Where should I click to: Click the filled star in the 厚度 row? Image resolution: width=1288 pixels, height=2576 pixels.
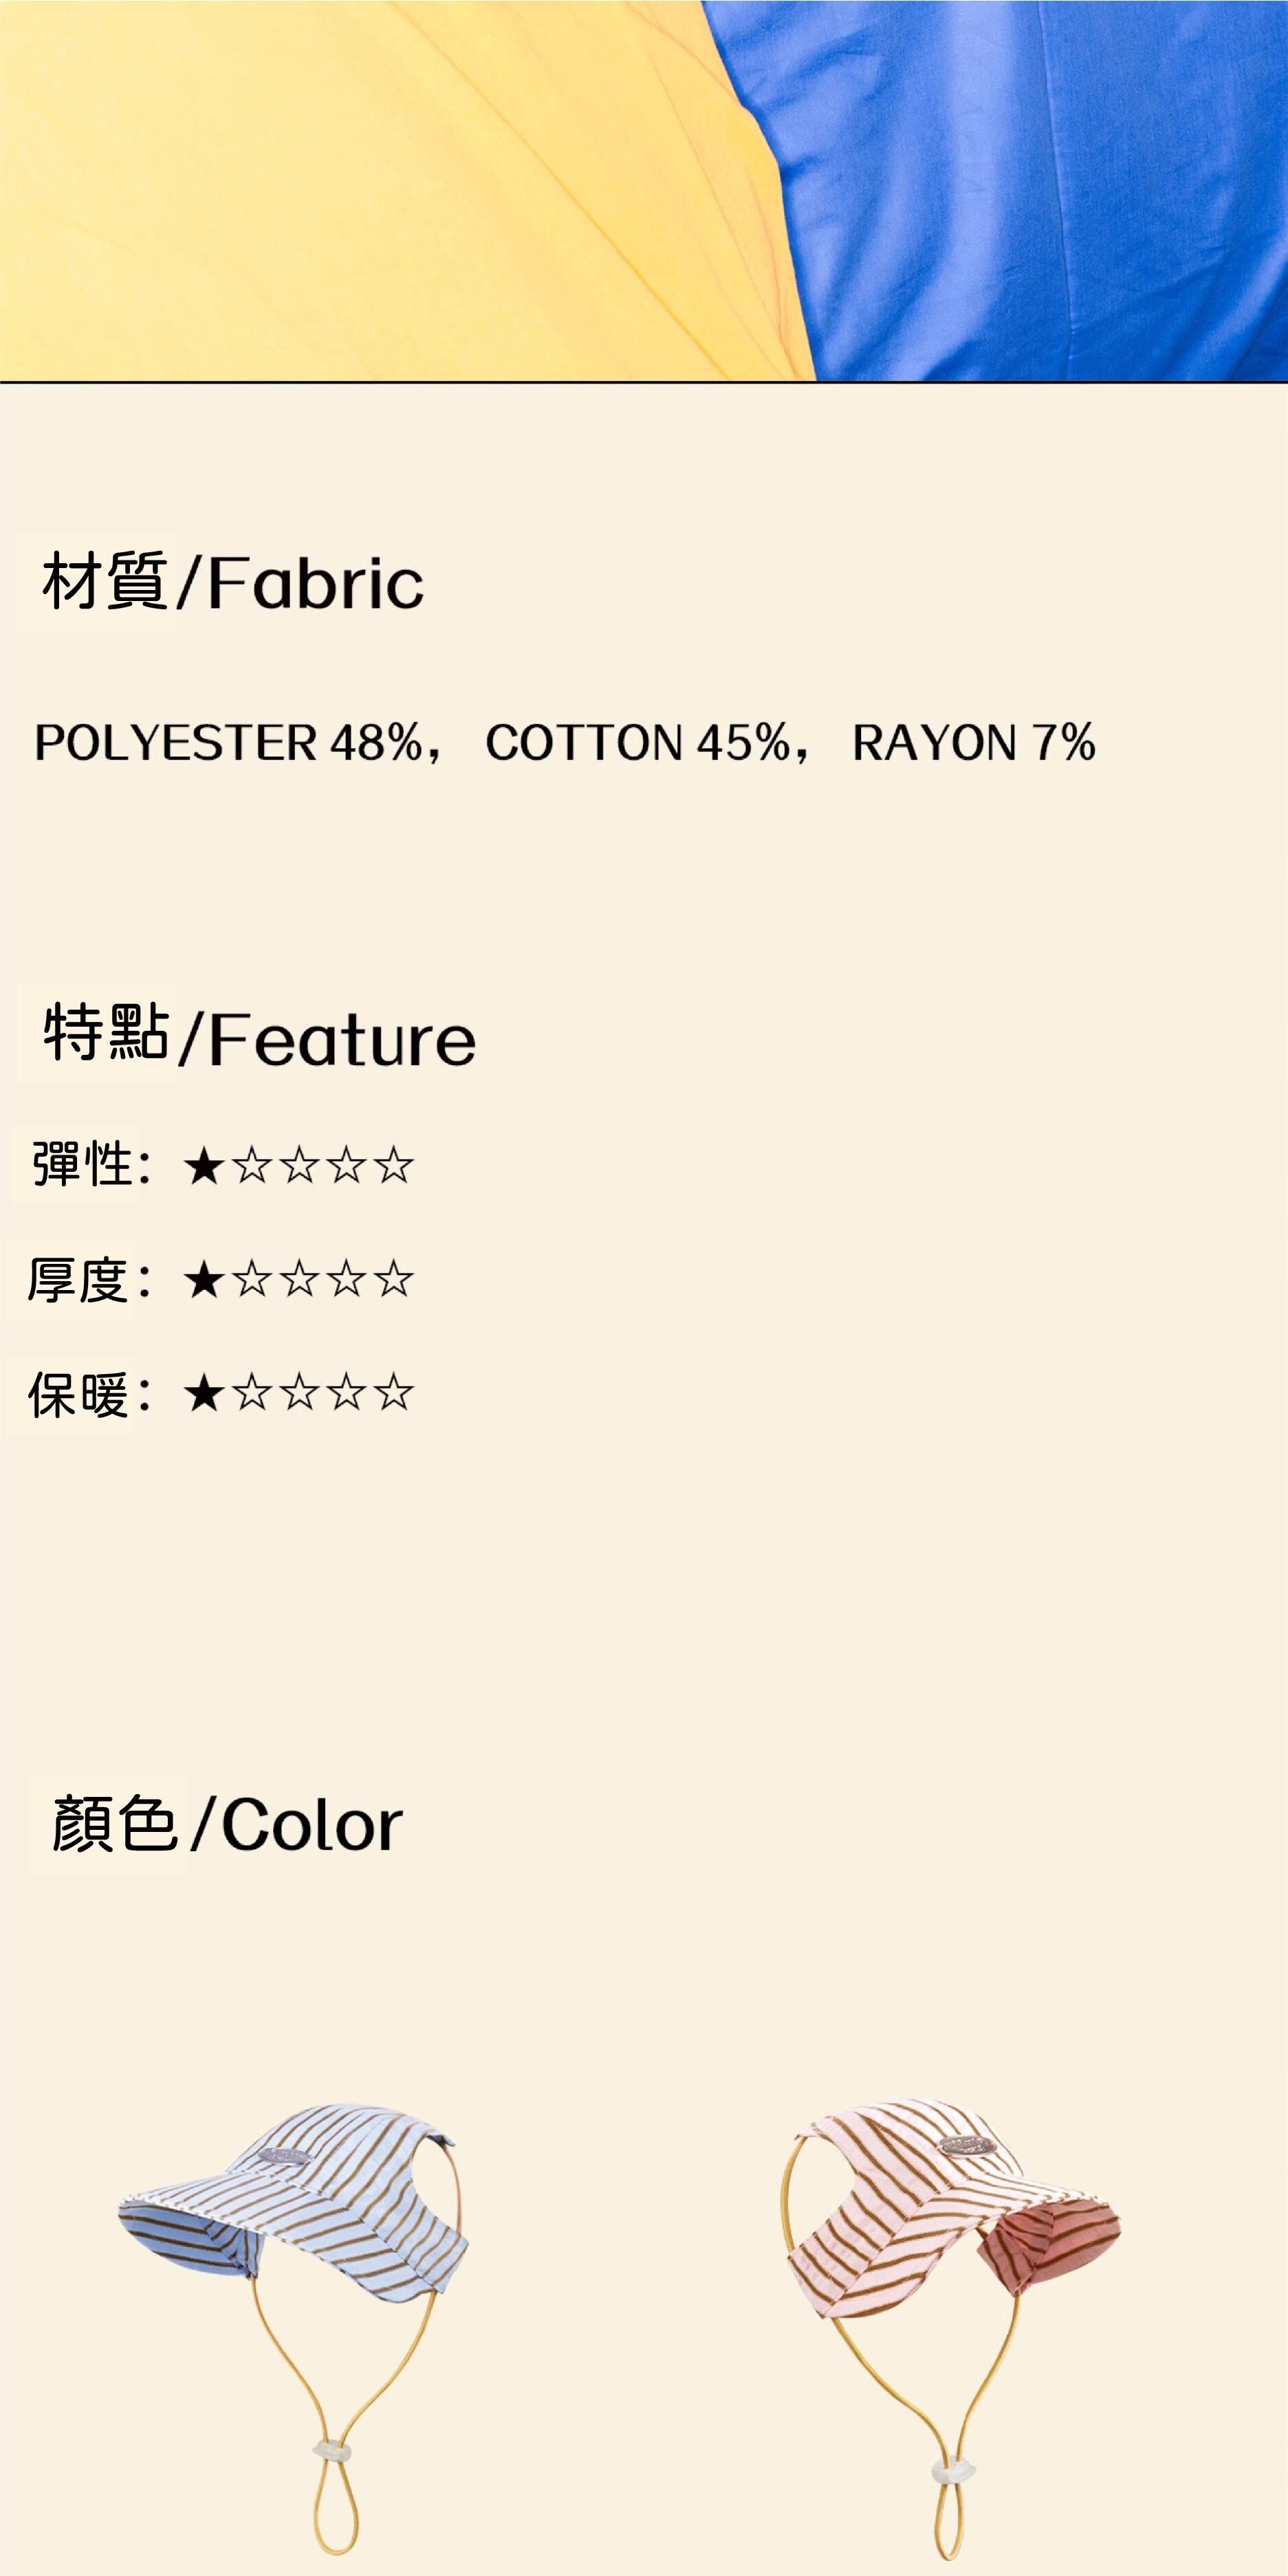point(204,1280)
